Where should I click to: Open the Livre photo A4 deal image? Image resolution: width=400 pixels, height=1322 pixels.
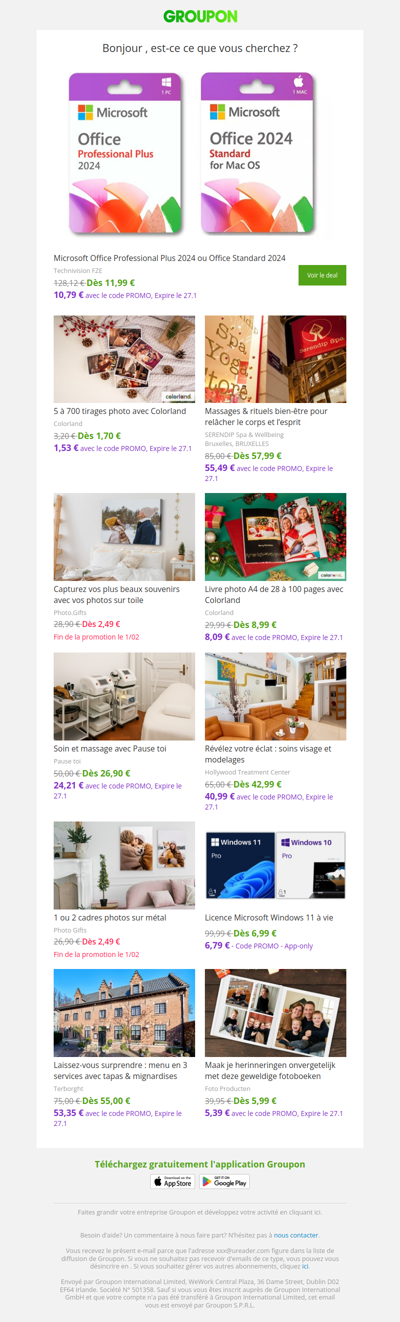[x=275, y=536]
